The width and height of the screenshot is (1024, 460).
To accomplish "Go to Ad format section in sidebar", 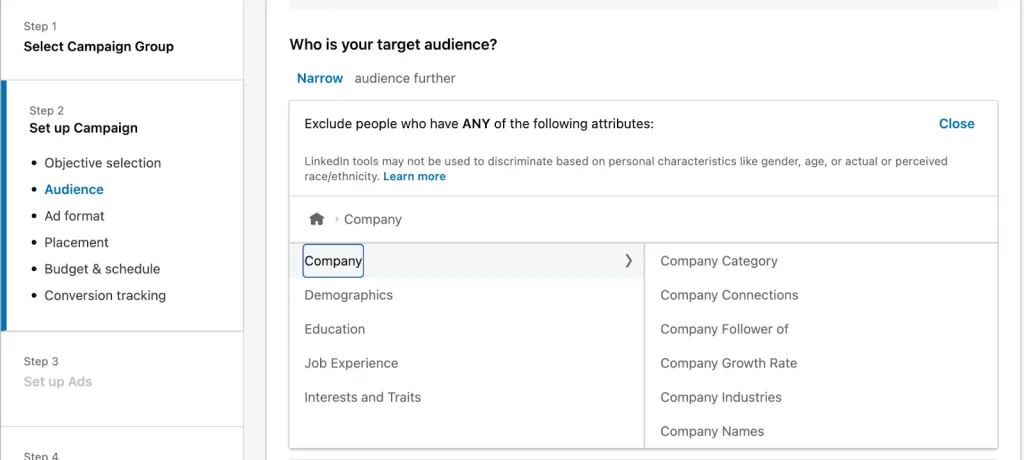I will tap(74, 216).
